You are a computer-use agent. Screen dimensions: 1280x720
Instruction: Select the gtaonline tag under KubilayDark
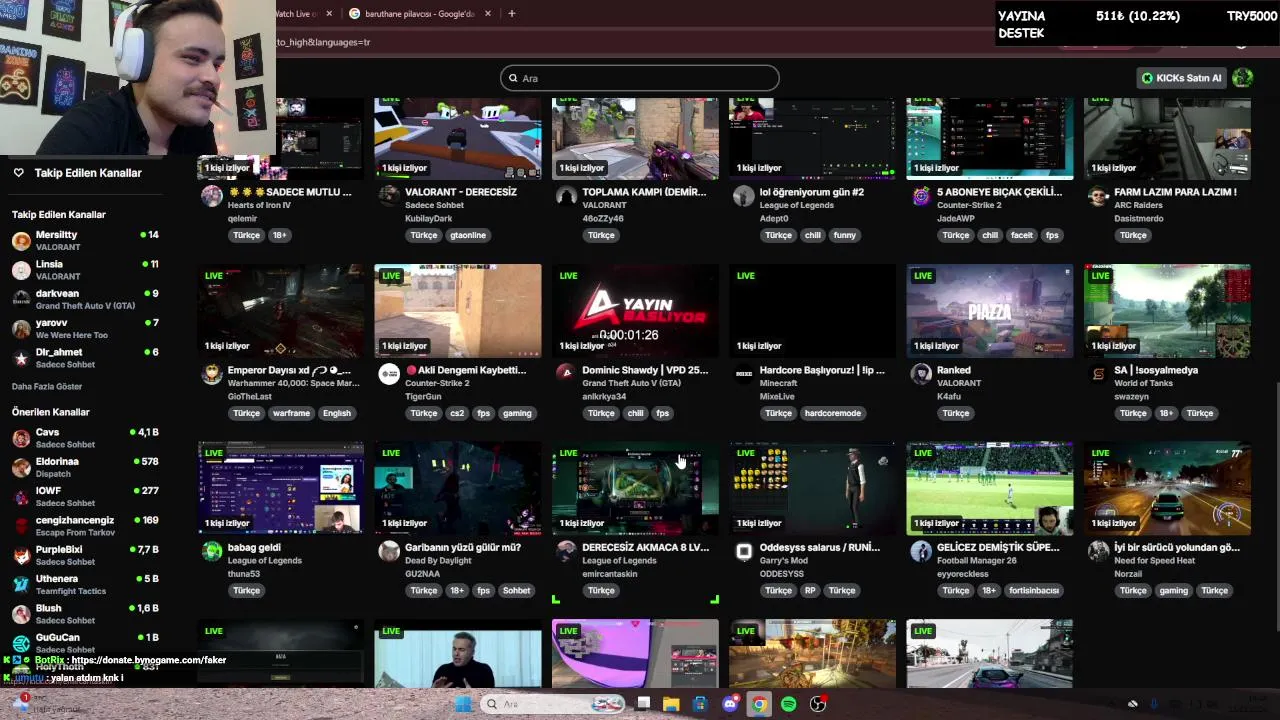point(468,235)
